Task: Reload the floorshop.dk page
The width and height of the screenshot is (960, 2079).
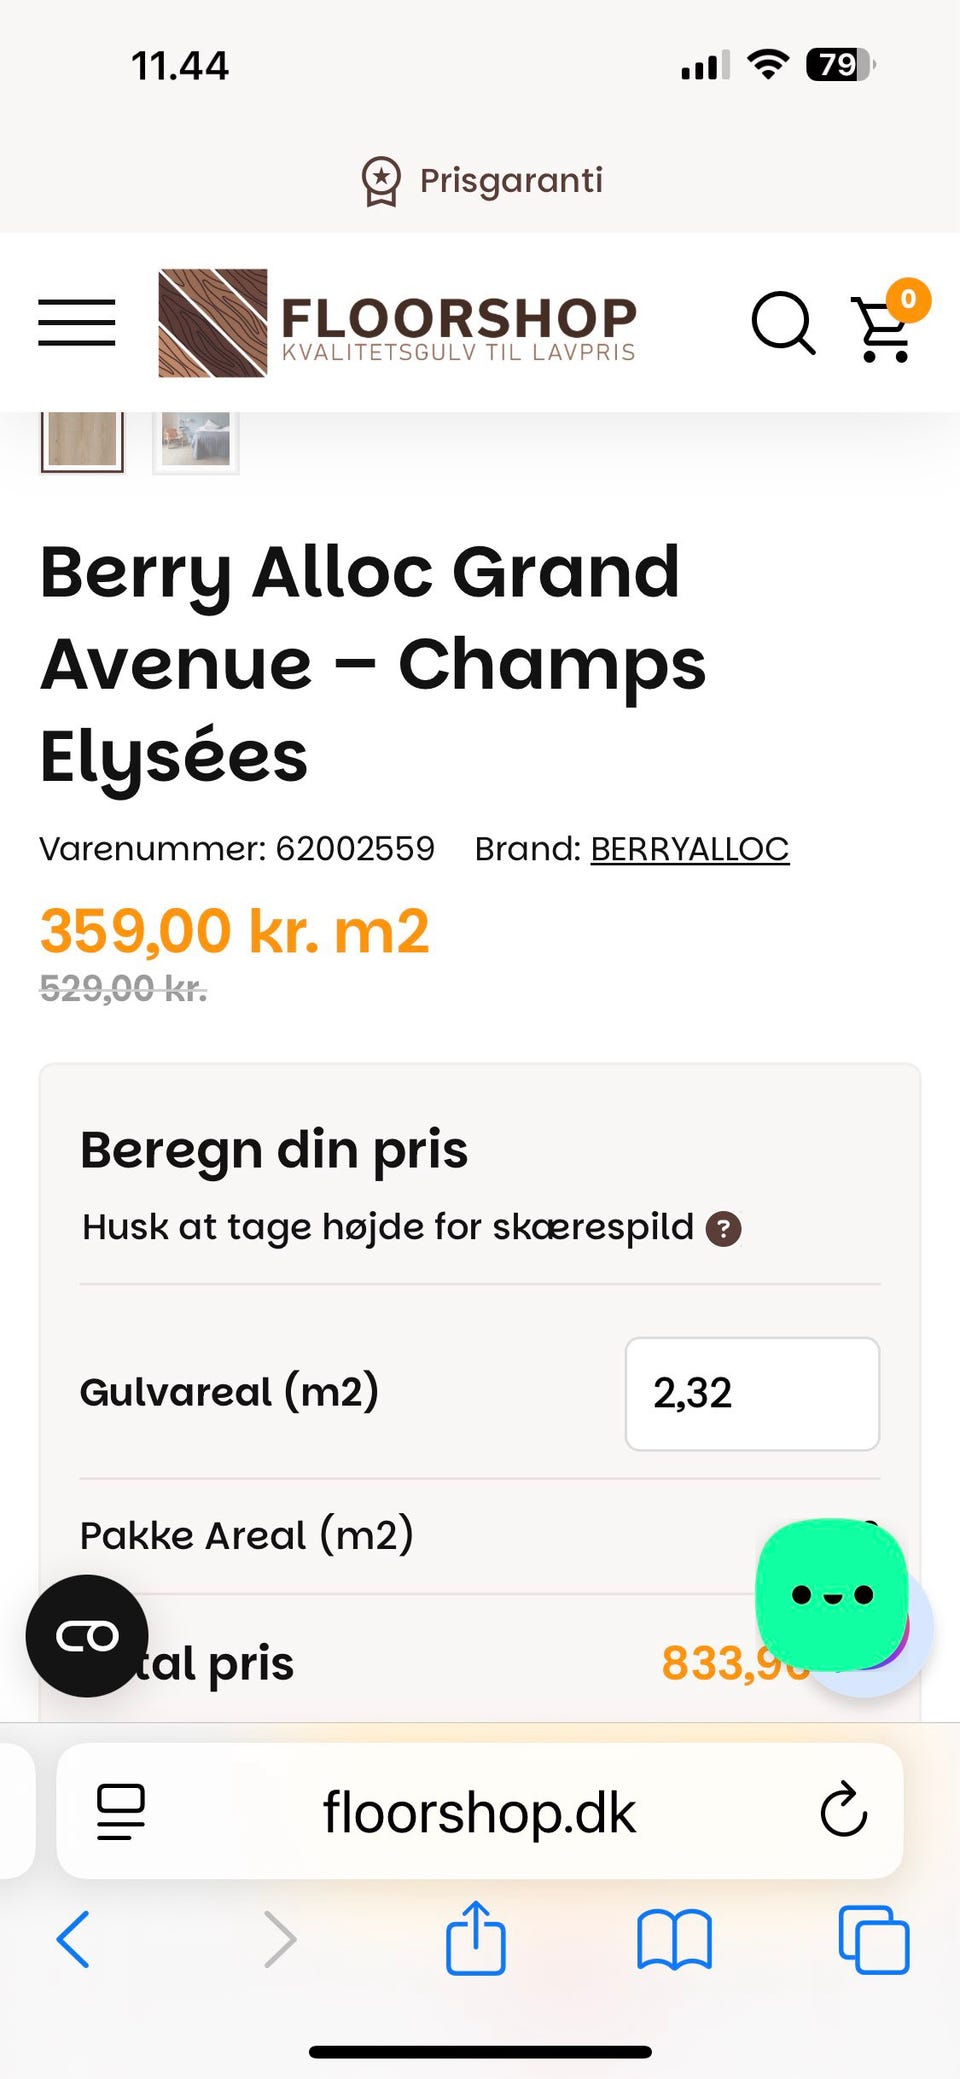Action: (843, 1810)
